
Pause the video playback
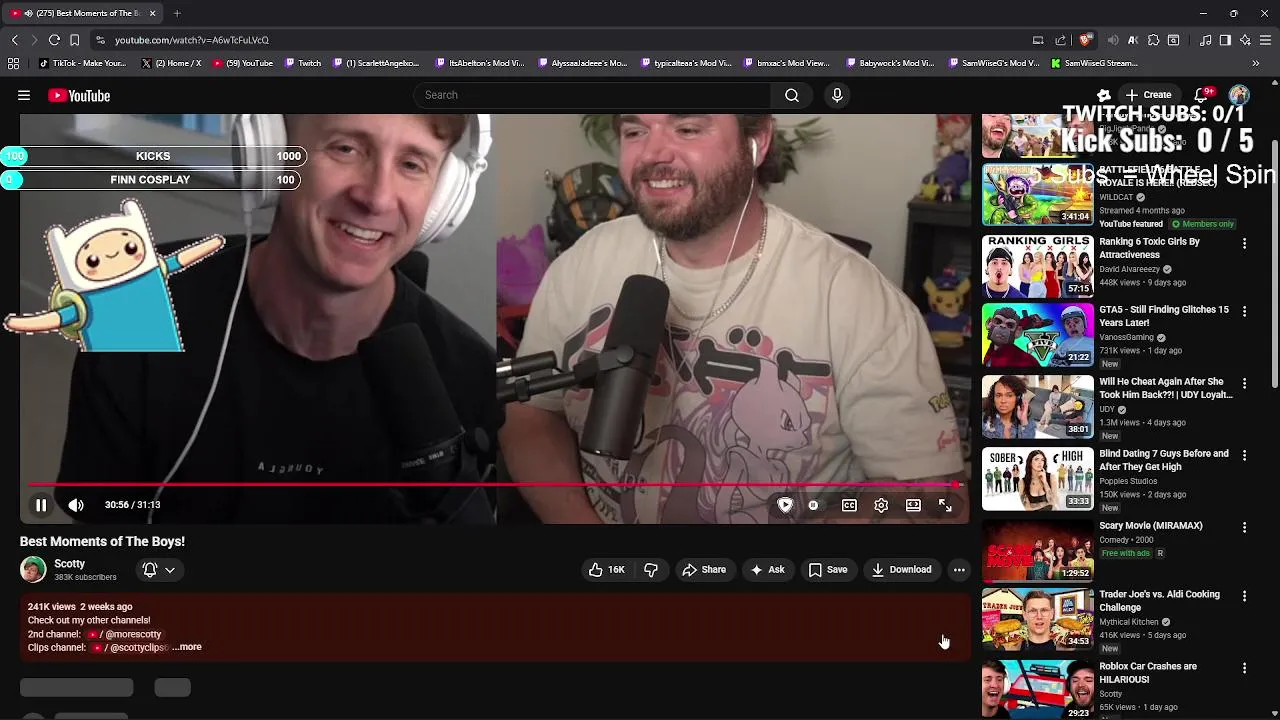(x=41, y=505)
